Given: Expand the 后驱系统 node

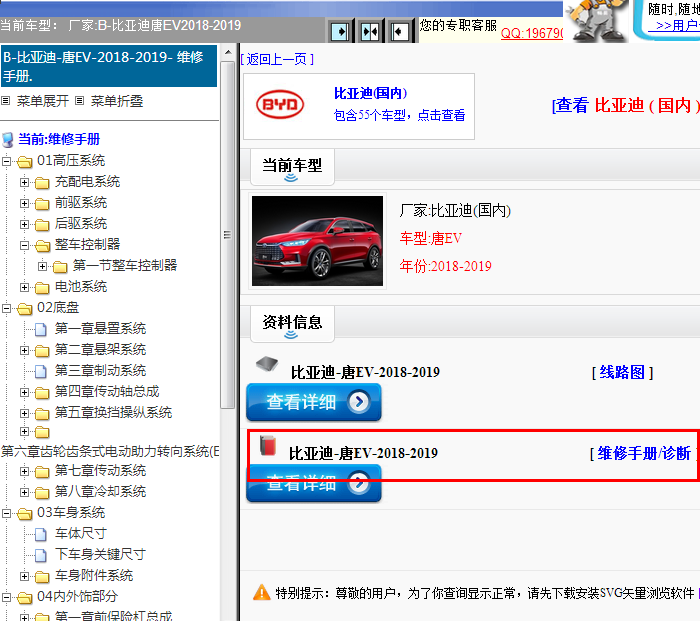Looking at the screenshot, I should click(24, 224).
